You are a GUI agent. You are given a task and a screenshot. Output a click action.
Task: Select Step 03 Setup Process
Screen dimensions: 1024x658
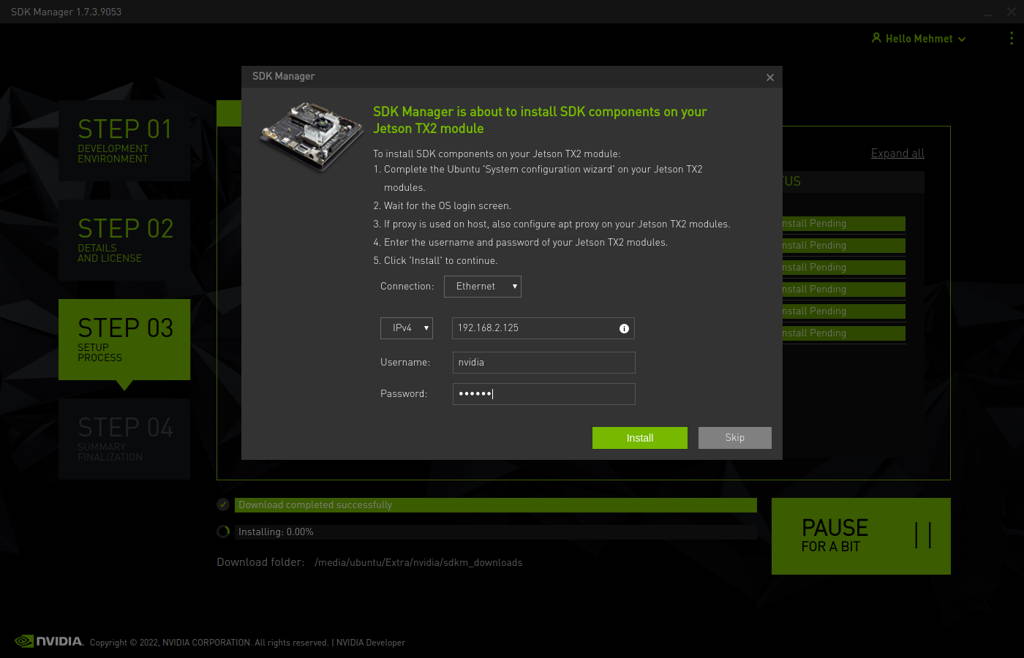(124, 339)
